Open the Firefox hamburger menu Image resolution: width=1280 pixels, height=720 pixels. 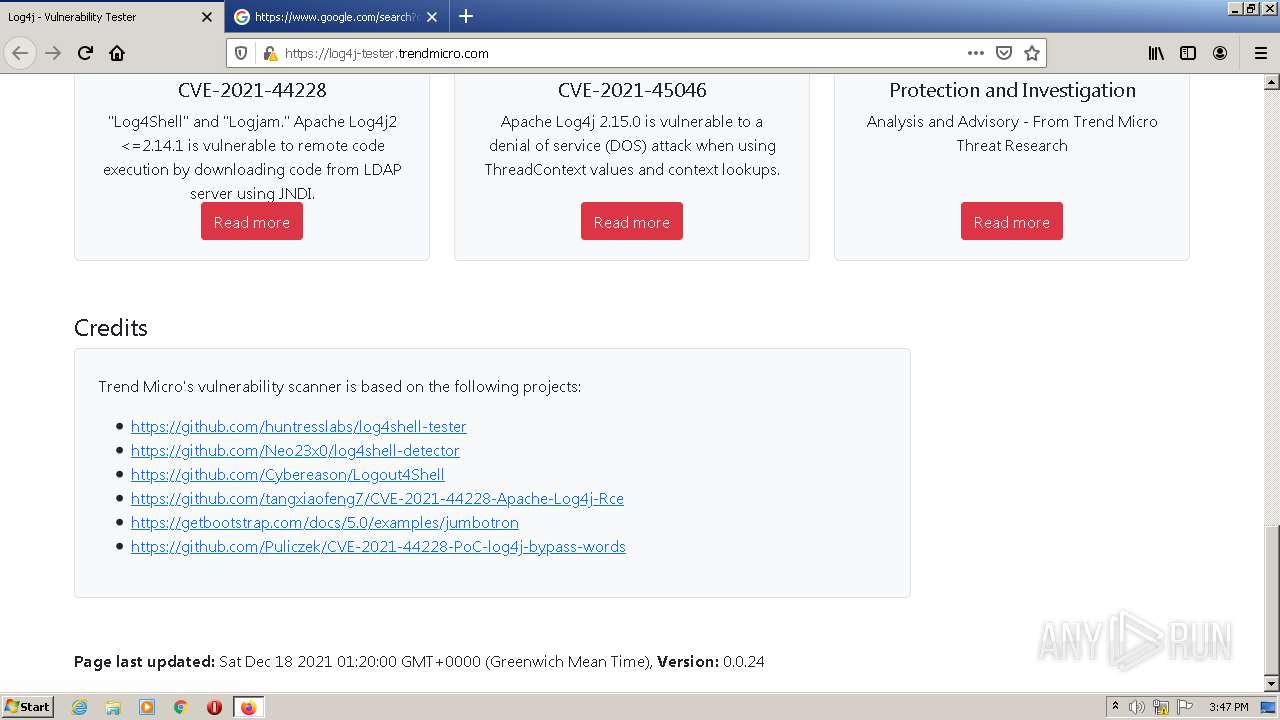tap(1260, 53)
